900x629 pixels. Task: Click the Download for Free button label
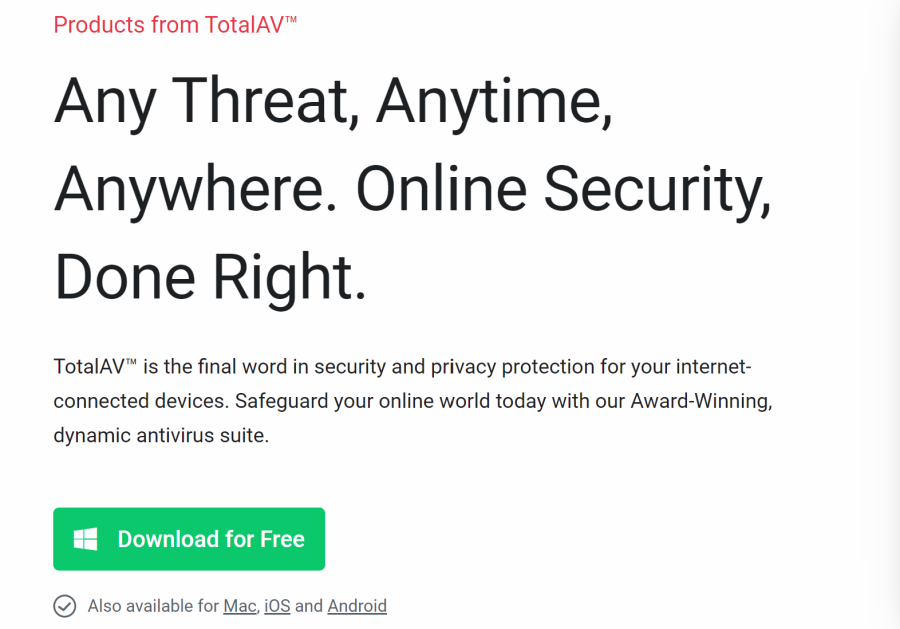pos(211,539)
